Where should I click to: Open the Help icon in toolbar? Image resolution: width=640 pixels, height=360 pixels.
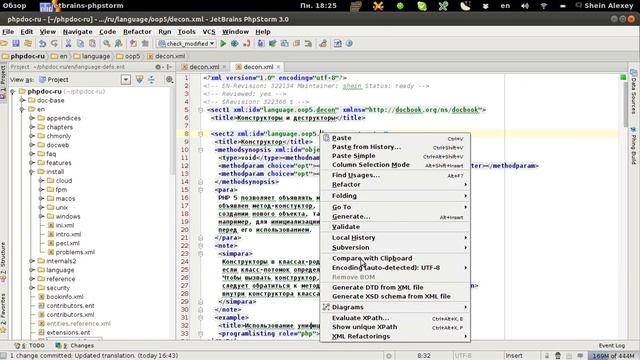pyautogui.click(x=349, y=43)
